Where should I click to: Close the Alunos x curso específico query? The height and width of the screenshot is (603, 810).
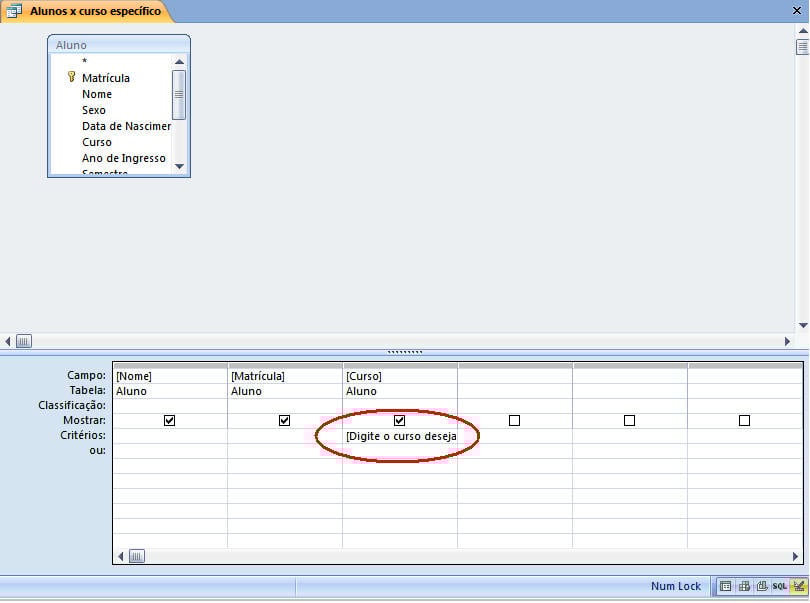click(797, 10)
